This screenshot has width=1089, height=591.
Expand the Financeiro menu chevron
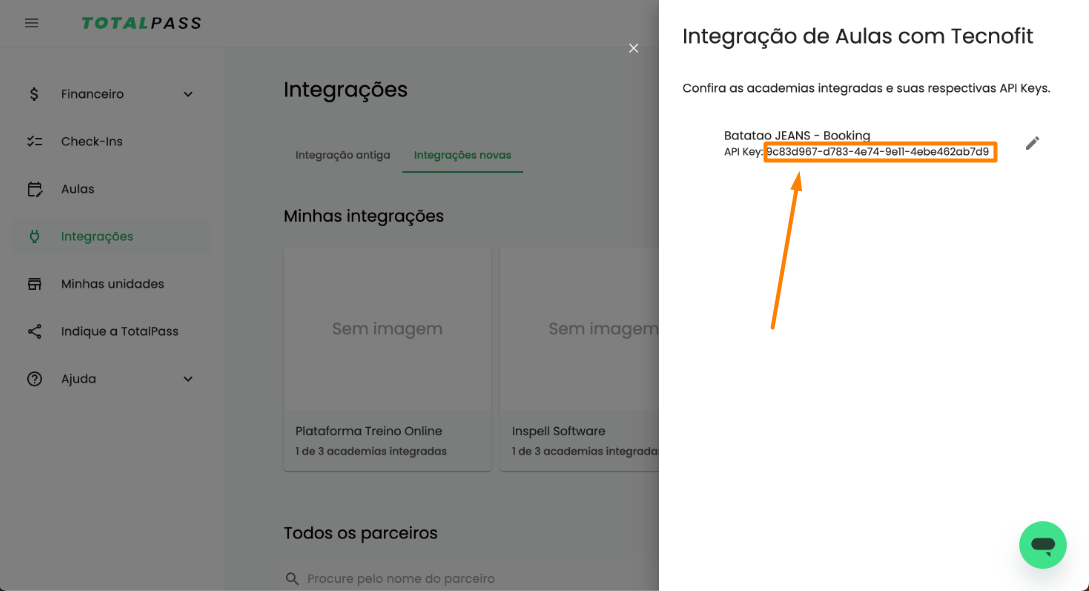(x=188, y=94)
